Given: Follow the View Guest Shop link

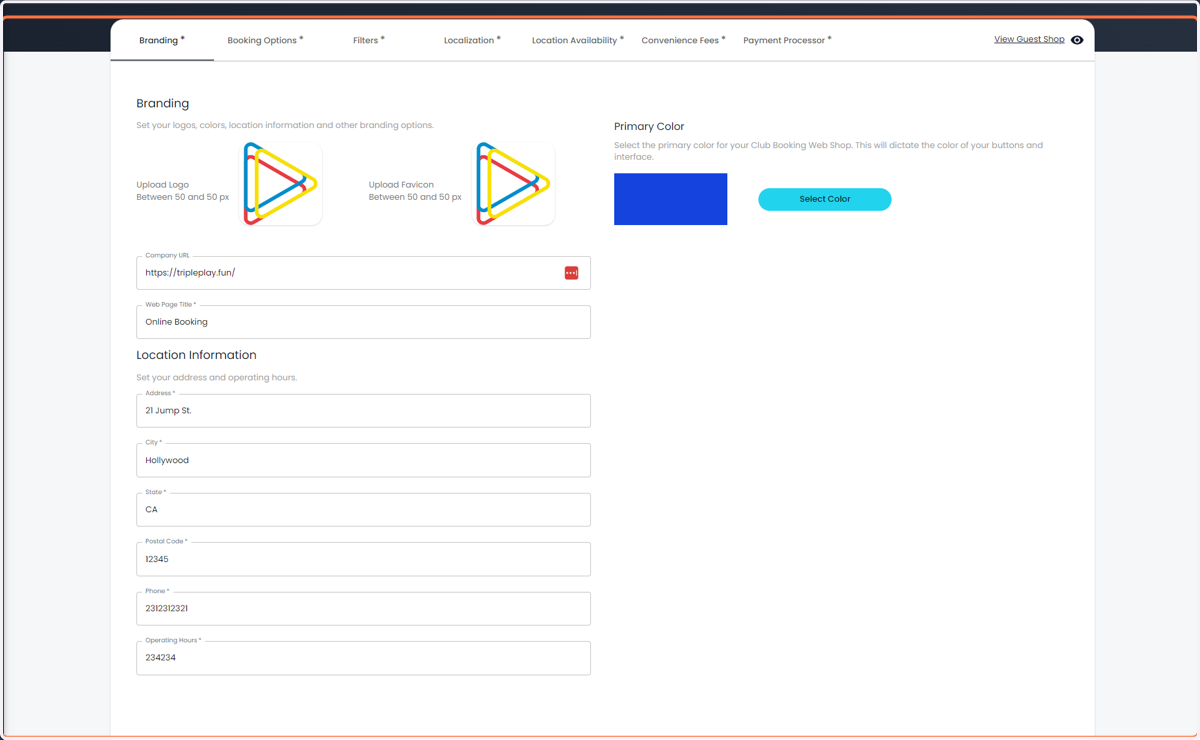Looking at the screenshot, I should pyautogui.click(x=1029, y=40).
